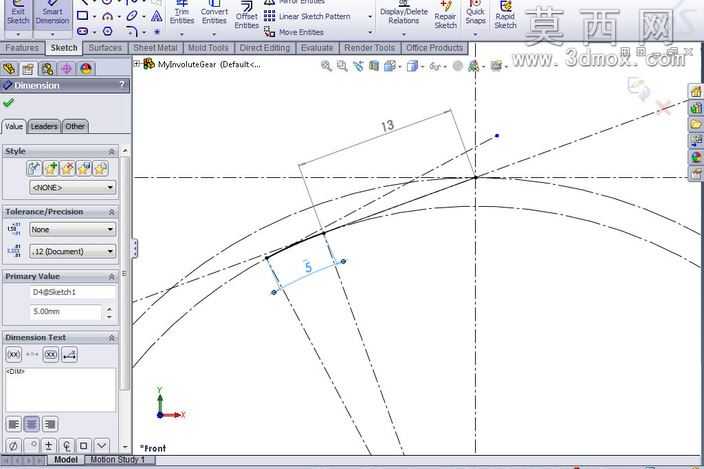Screen dimensions: 704x469
Task: Click Zoom to Area icon
Action: (x=342, y=66)
